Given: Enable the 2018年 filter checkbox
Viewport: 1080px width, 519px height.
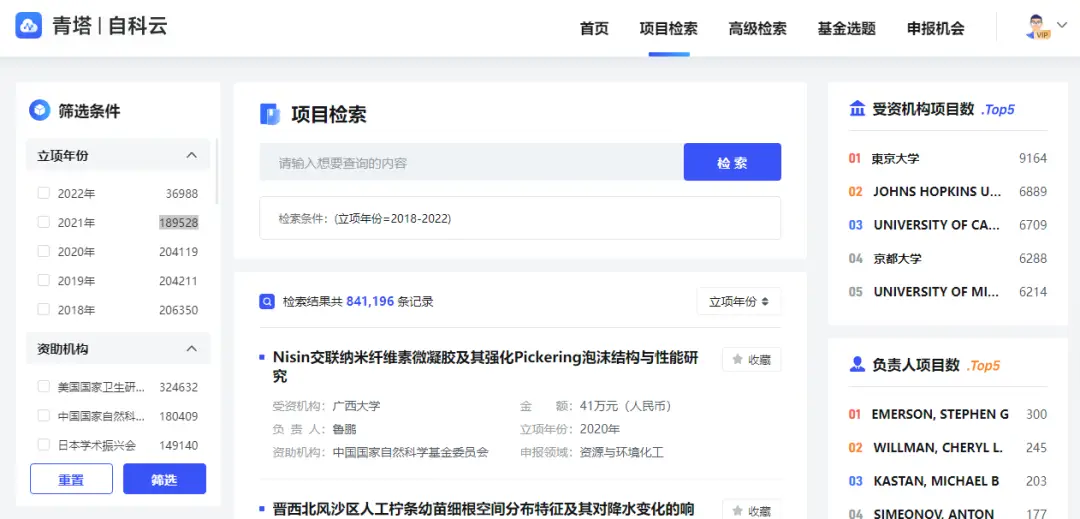Looking at the screenshot, I should [43, 310].
